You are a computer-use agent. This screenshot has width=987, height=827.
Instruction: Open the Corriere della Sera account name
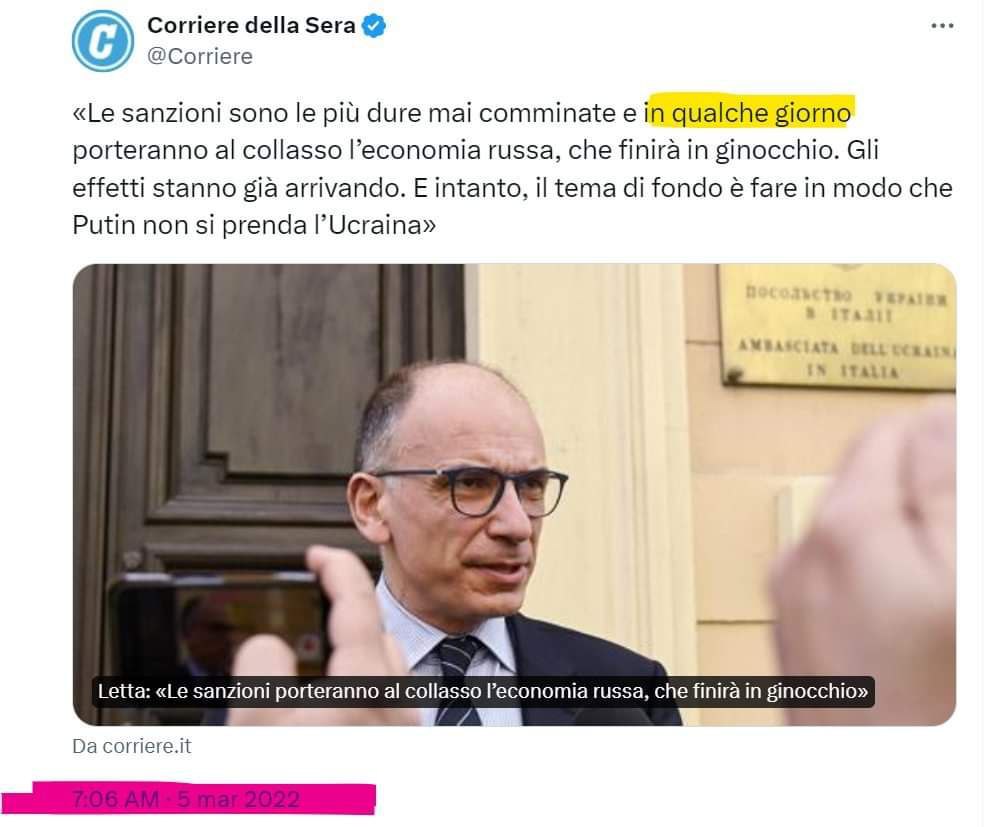(251, 26)
